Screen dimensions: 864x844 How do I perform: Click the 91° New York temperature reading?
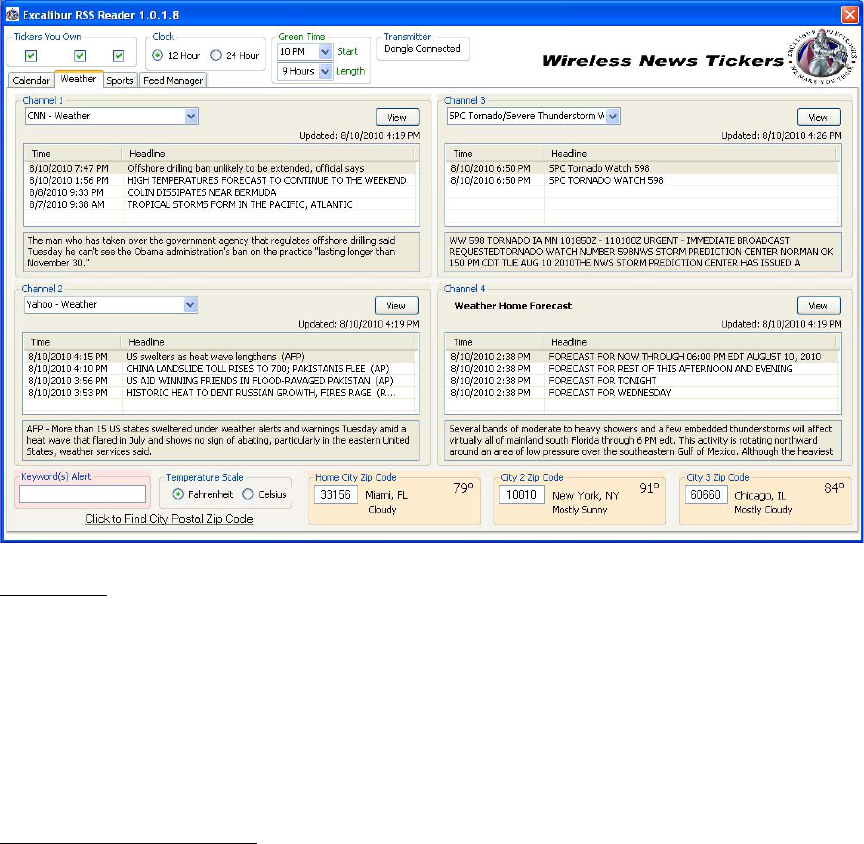click(649, 488)
